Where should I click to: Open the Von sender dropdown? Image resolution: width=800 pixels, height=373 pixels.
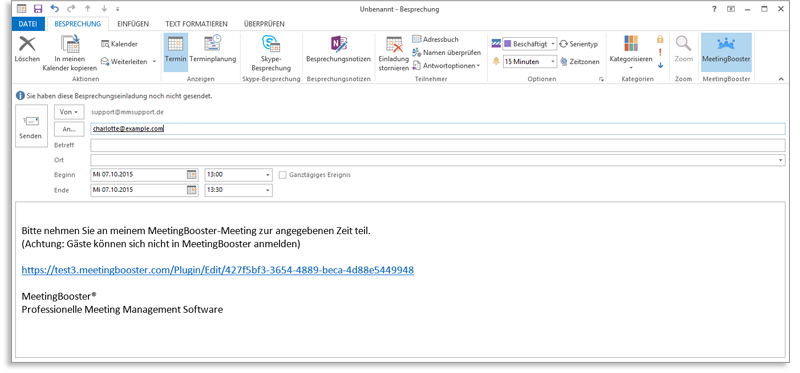69,112
